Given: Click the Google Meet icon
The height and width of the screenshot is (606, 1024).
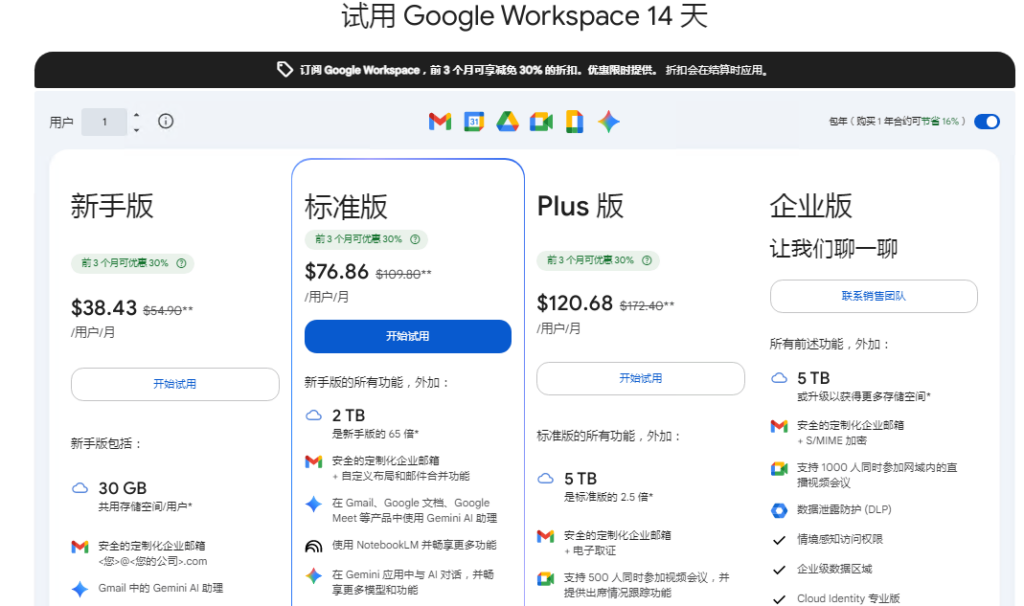Looking at the screenshot, I should click(x=541, y=122).
